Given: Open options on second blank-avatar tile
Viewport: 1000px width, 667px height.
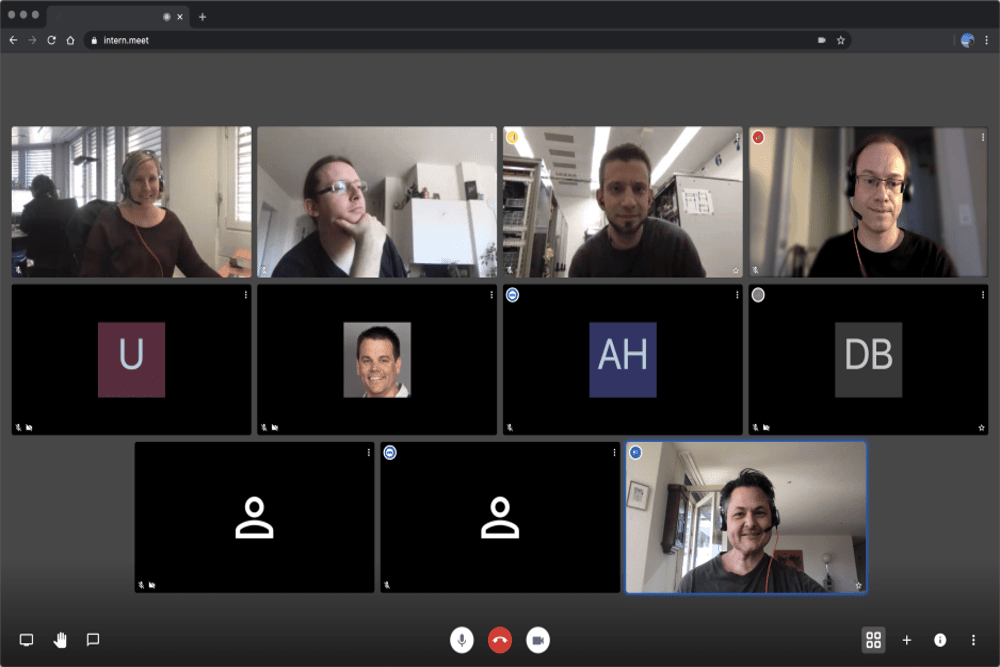Looking at the screenshot, I should 614,452.
